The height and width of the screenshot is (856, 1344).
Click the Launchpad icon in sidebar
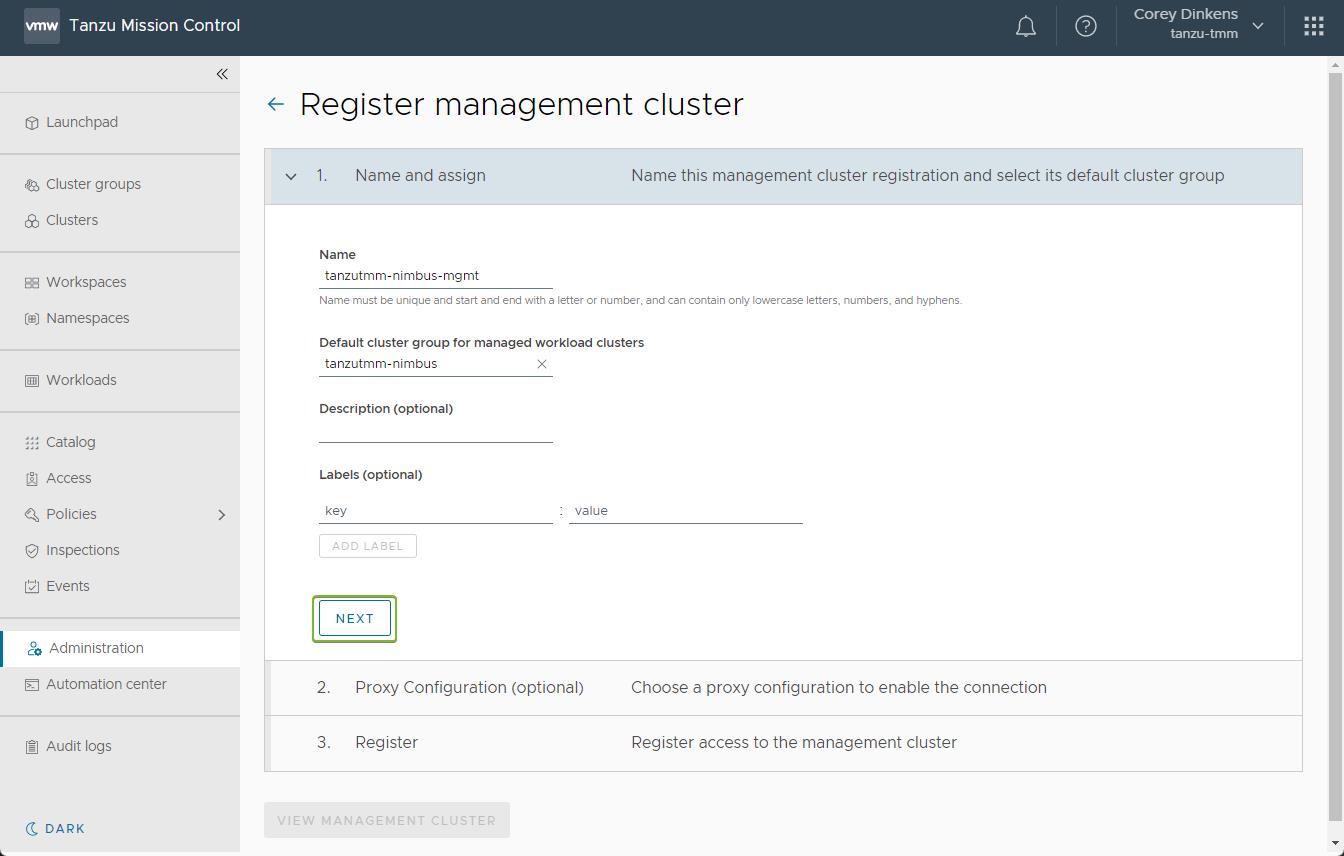[x=32, y=123]
